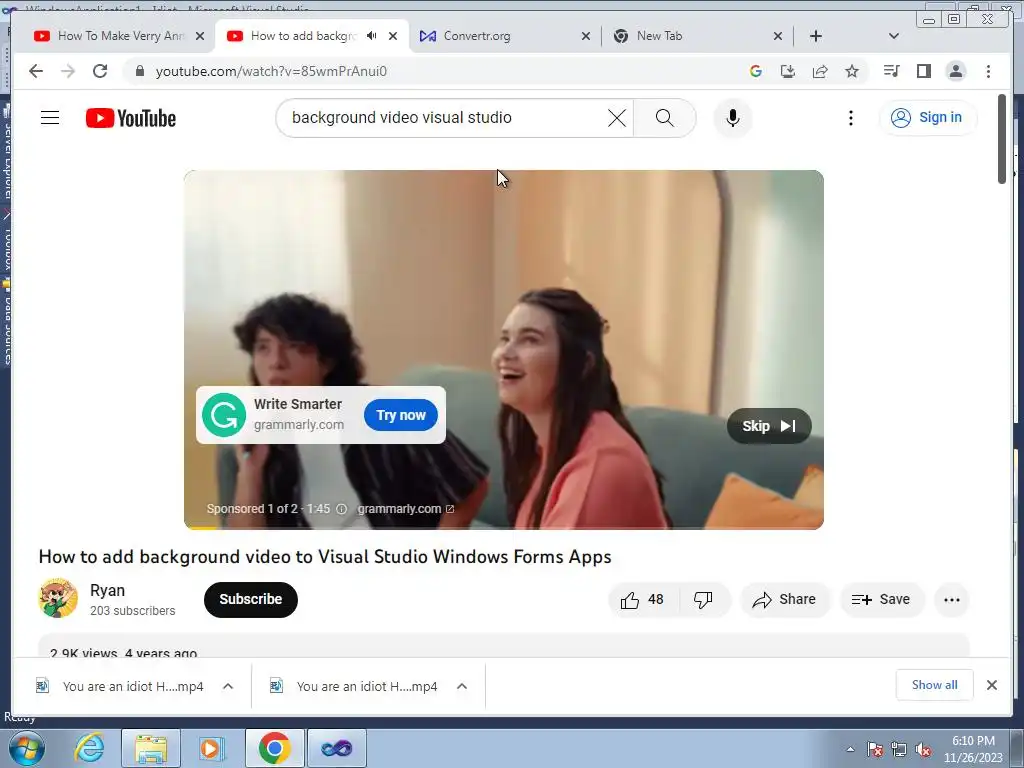
Task: Bookmark this page with the star
Action: pyautogui.click(x=852, y=71)
